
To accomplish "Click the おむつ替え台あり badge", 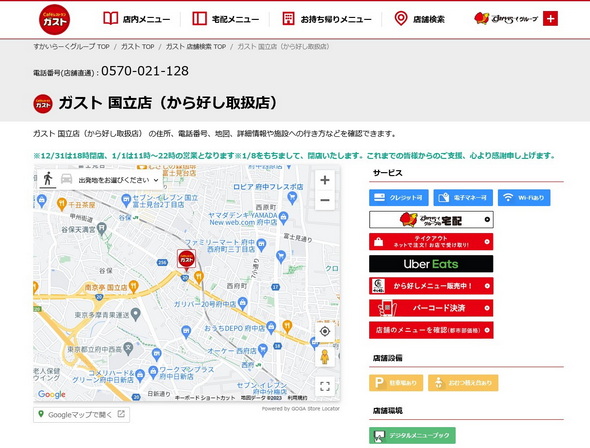I will tap(463, 383).
